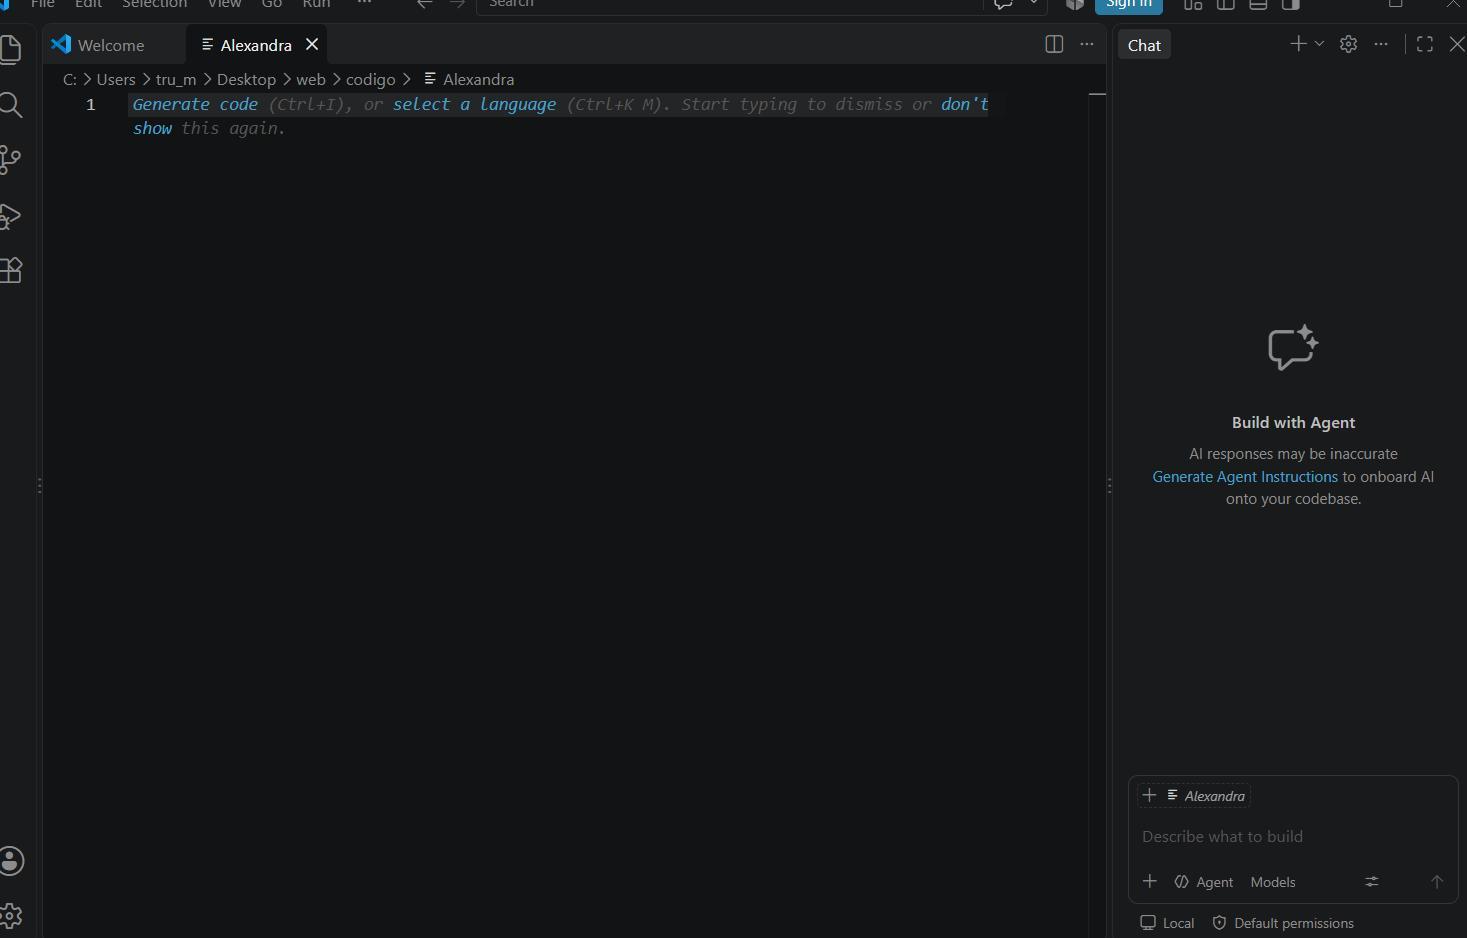The image size is (1467, 938).
Task: Open the Go menu
Action: coord(272,4)
